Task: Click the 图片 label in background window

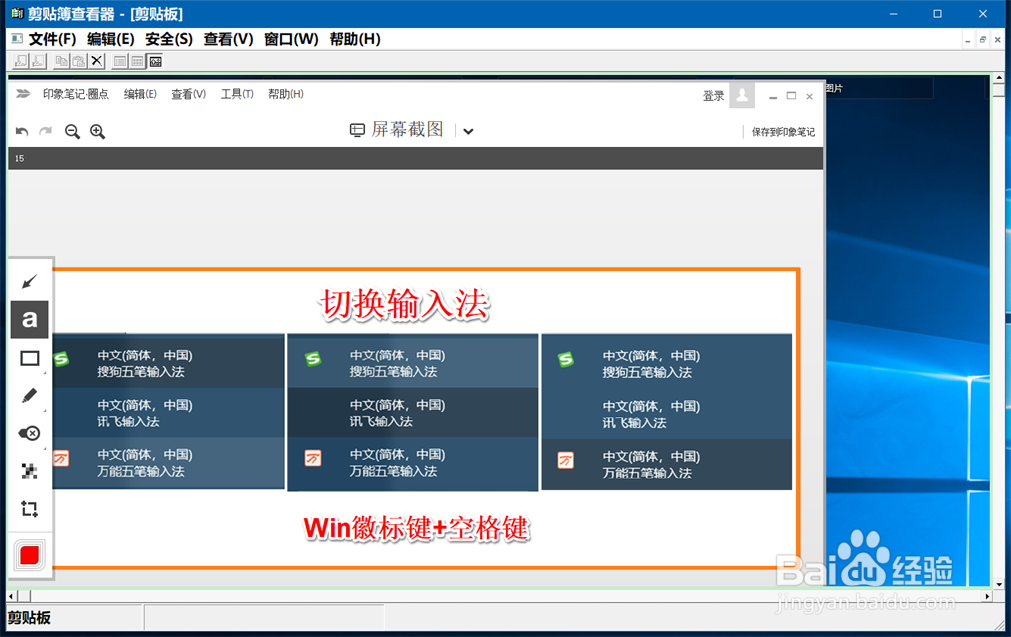Action: click(834, 88)
